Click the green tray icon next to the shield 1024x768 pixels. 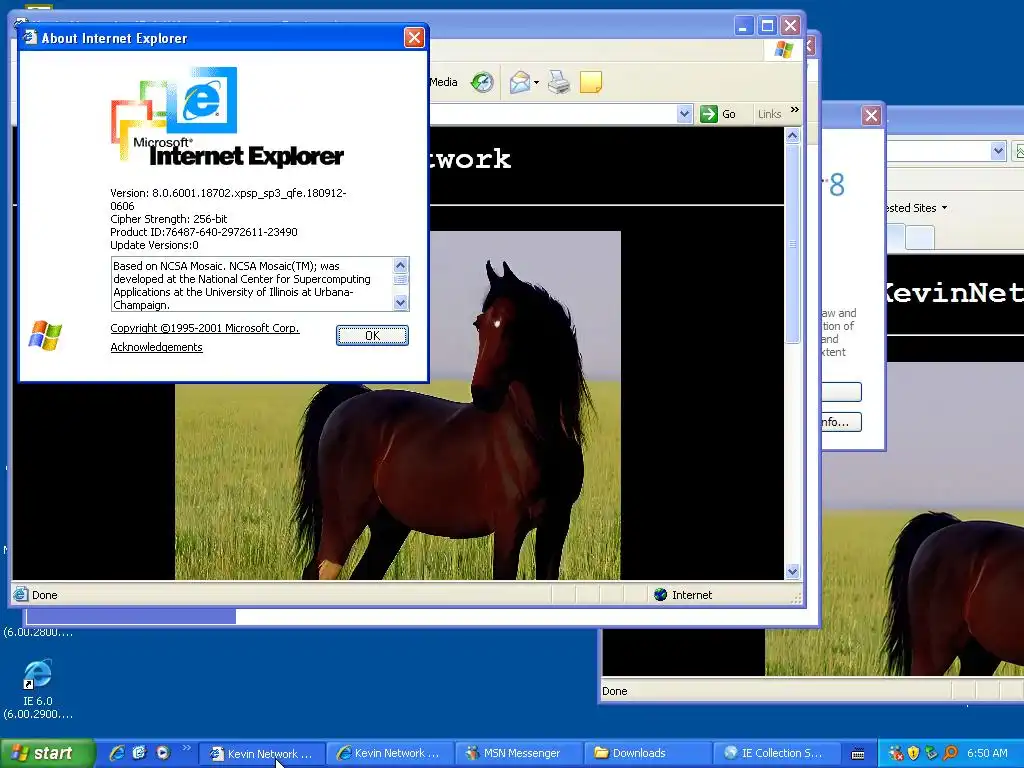tap(931, 753)
